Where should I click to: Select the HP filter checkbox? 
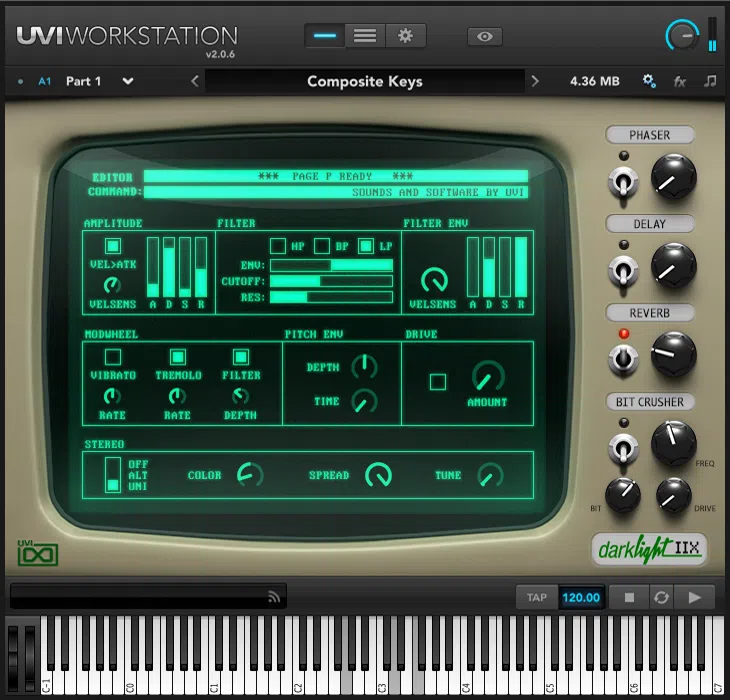278,246
